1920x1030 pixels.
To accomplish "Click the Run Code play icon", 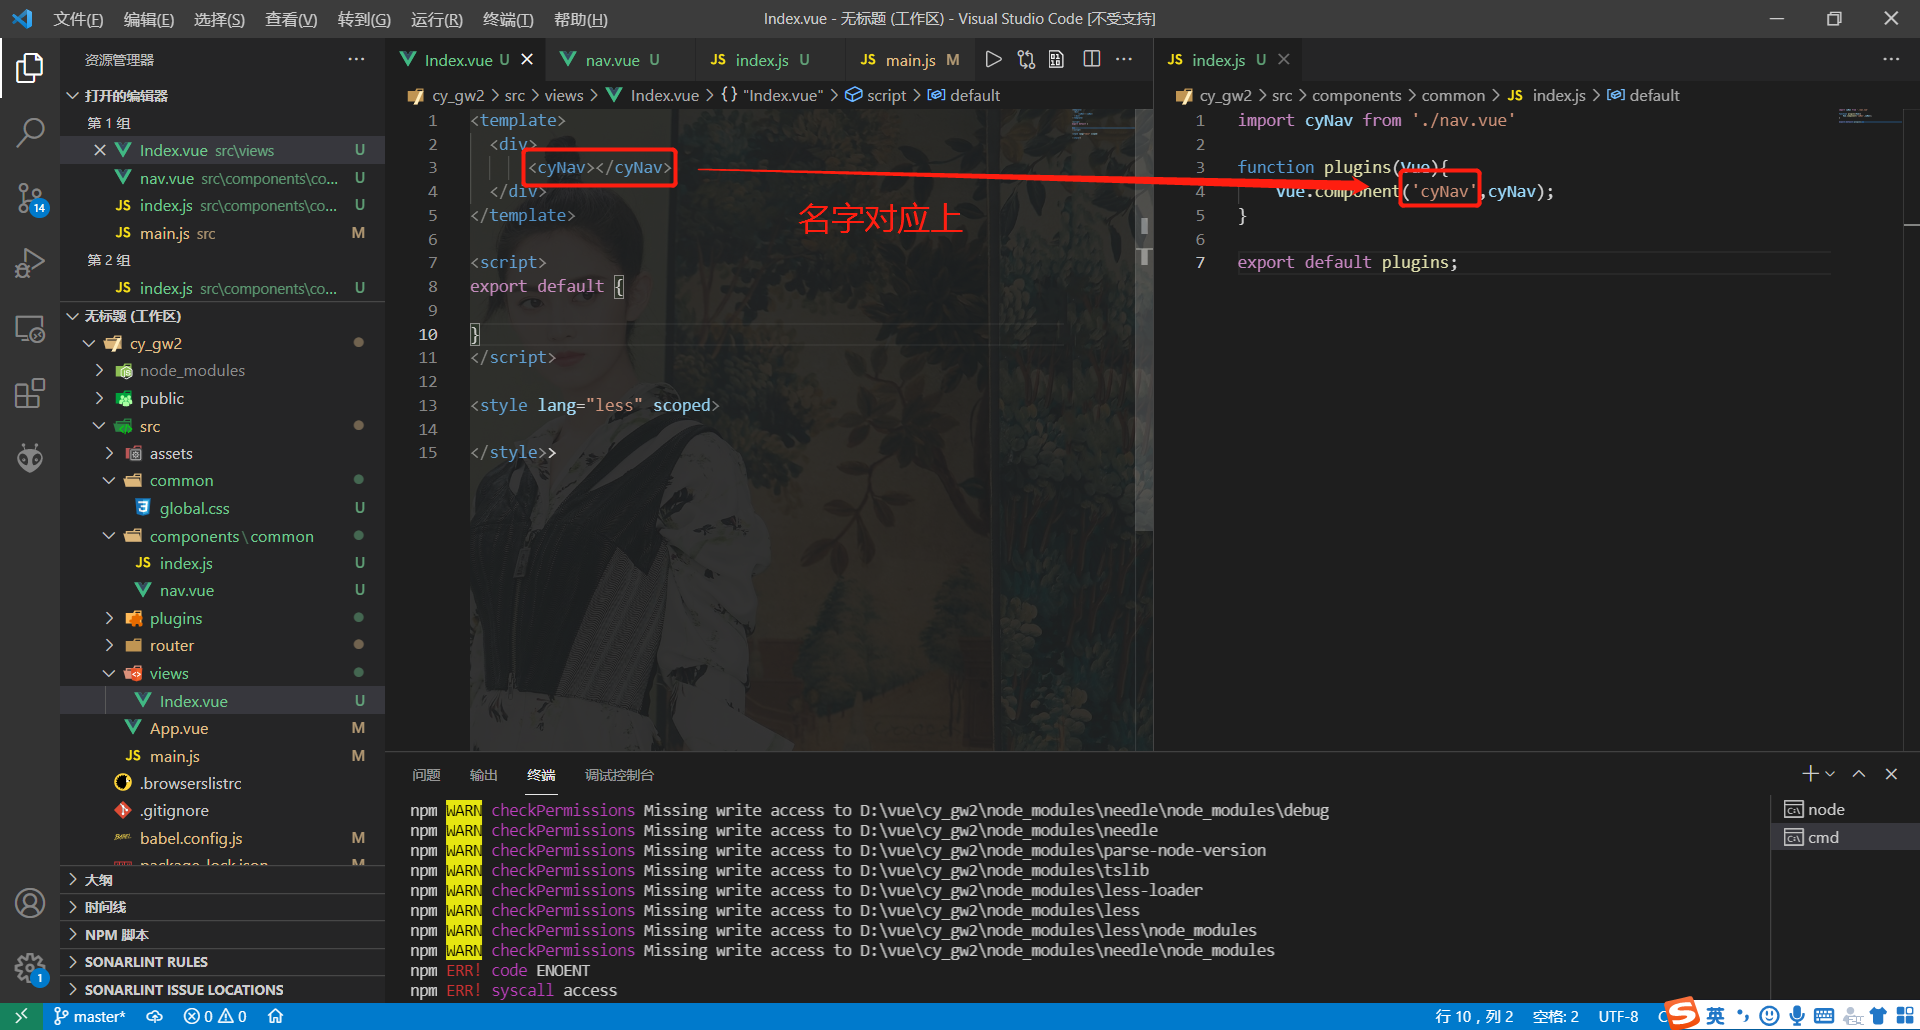I will (993, 60).
